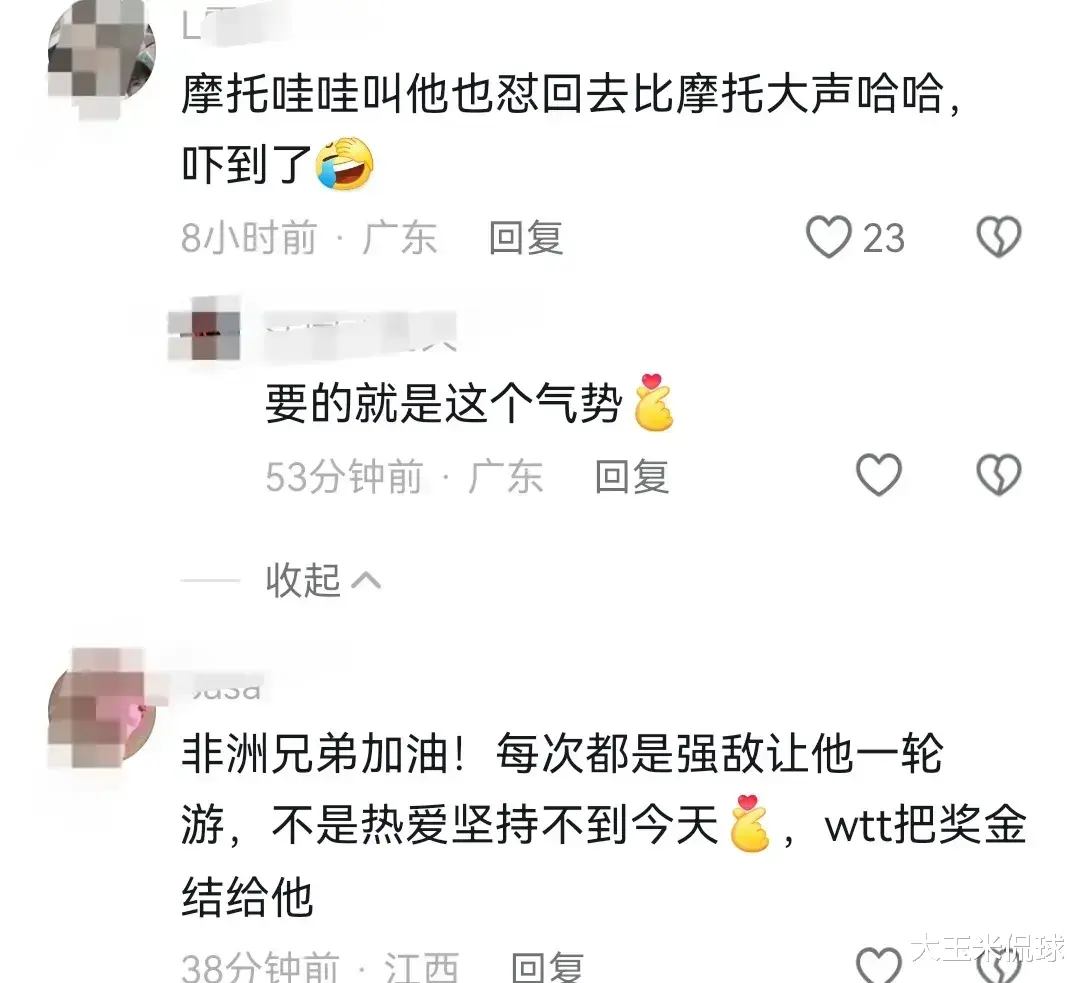Click the chevron arrow next to 收起
1080x983 pixels.
(x=366, y=581)
